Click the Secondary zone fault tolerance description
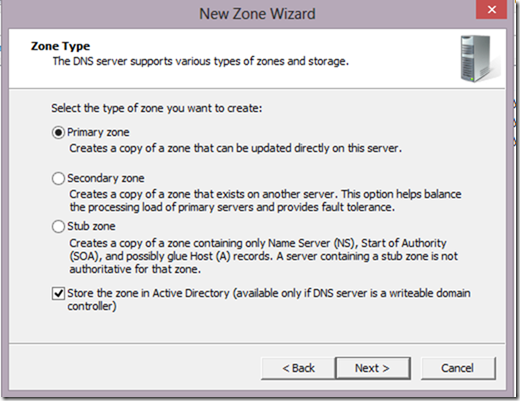The height and width of the screenshot is (401, 520). 265,201
